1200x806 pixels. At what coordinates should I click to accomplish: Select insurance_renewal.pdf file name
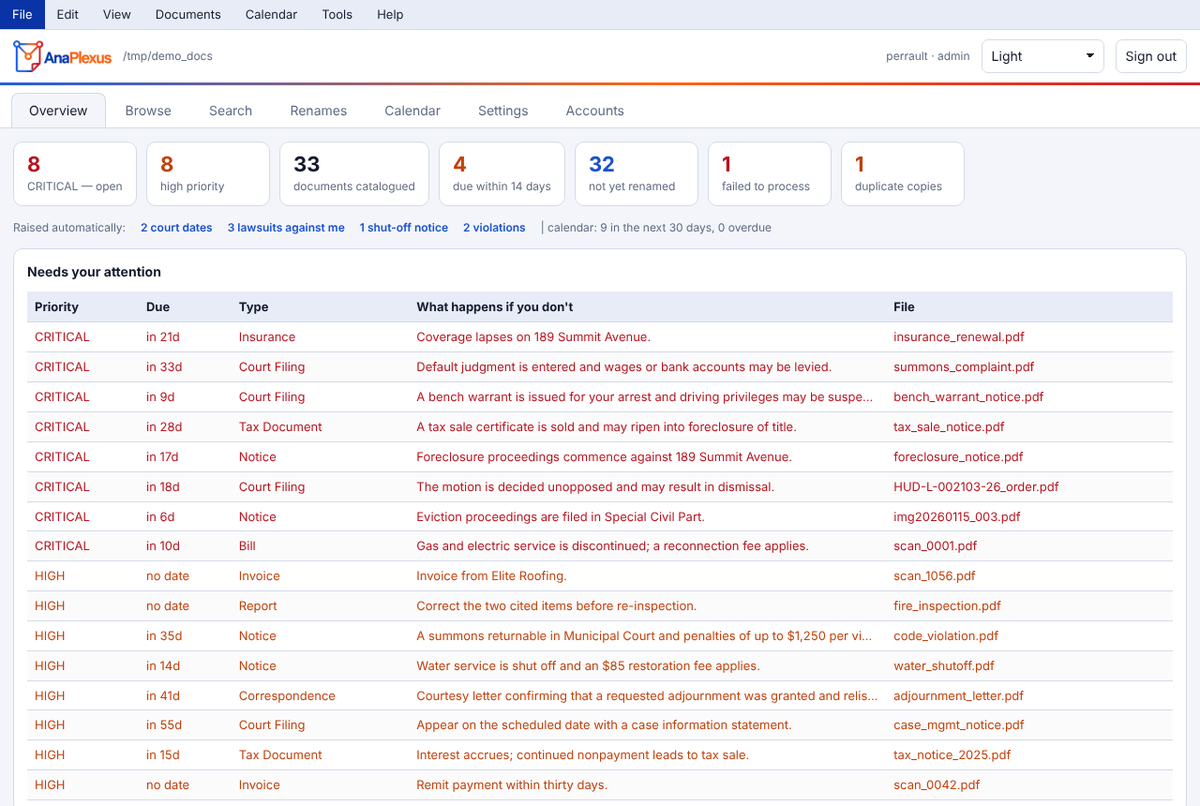(958, 337)
